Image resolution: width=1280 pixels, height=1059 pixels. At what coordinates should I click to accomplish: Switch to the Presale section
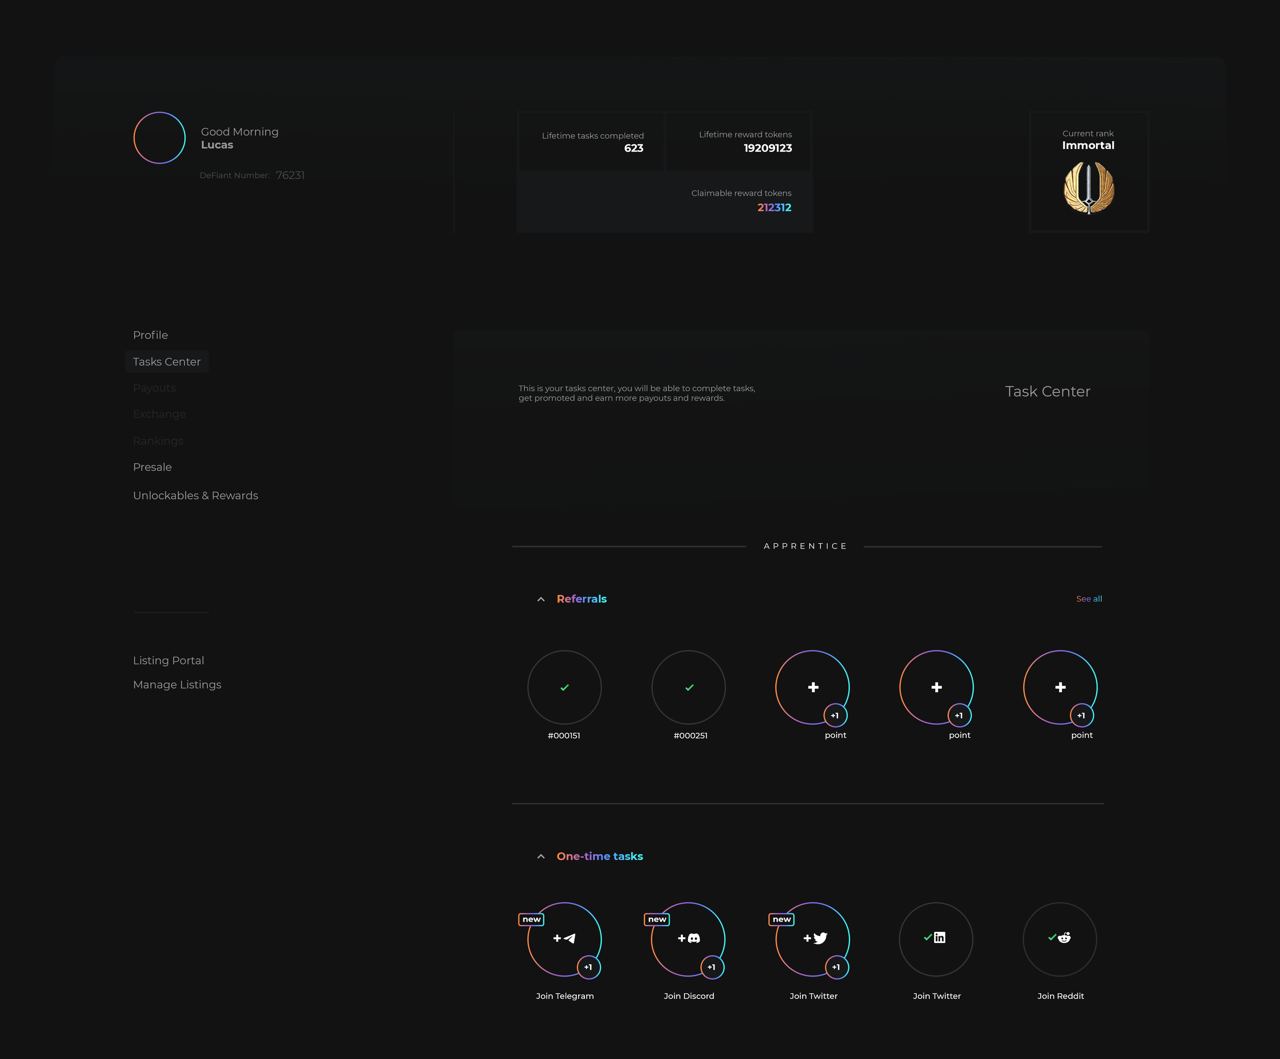[x=152, y=467]
